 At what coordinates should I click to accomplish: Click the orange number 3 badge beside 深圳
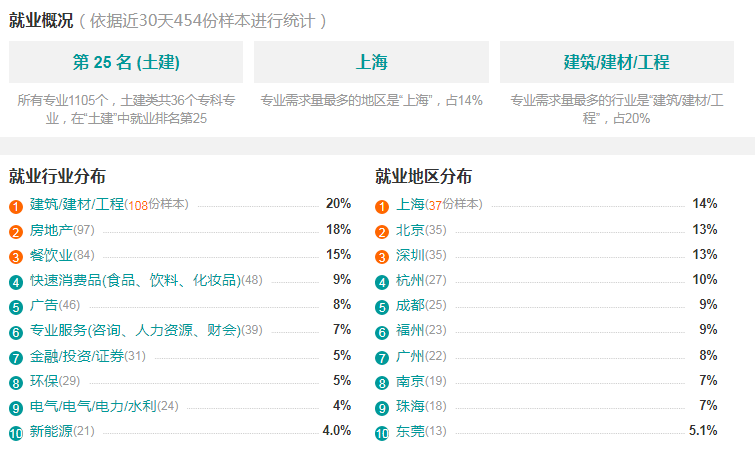(x=382, y=257)
